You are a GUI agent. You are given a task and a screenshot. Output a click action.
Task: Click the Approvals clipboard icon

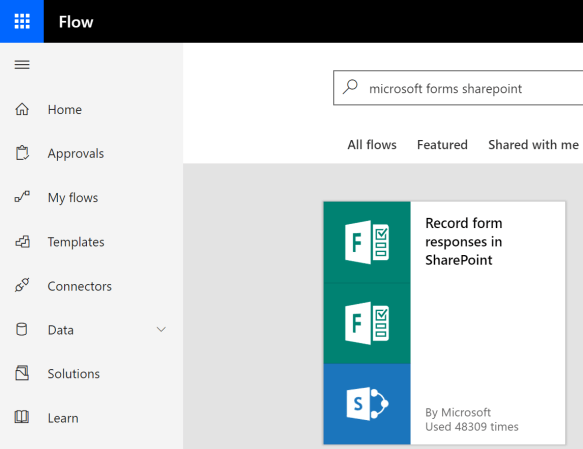click(22, 153)
